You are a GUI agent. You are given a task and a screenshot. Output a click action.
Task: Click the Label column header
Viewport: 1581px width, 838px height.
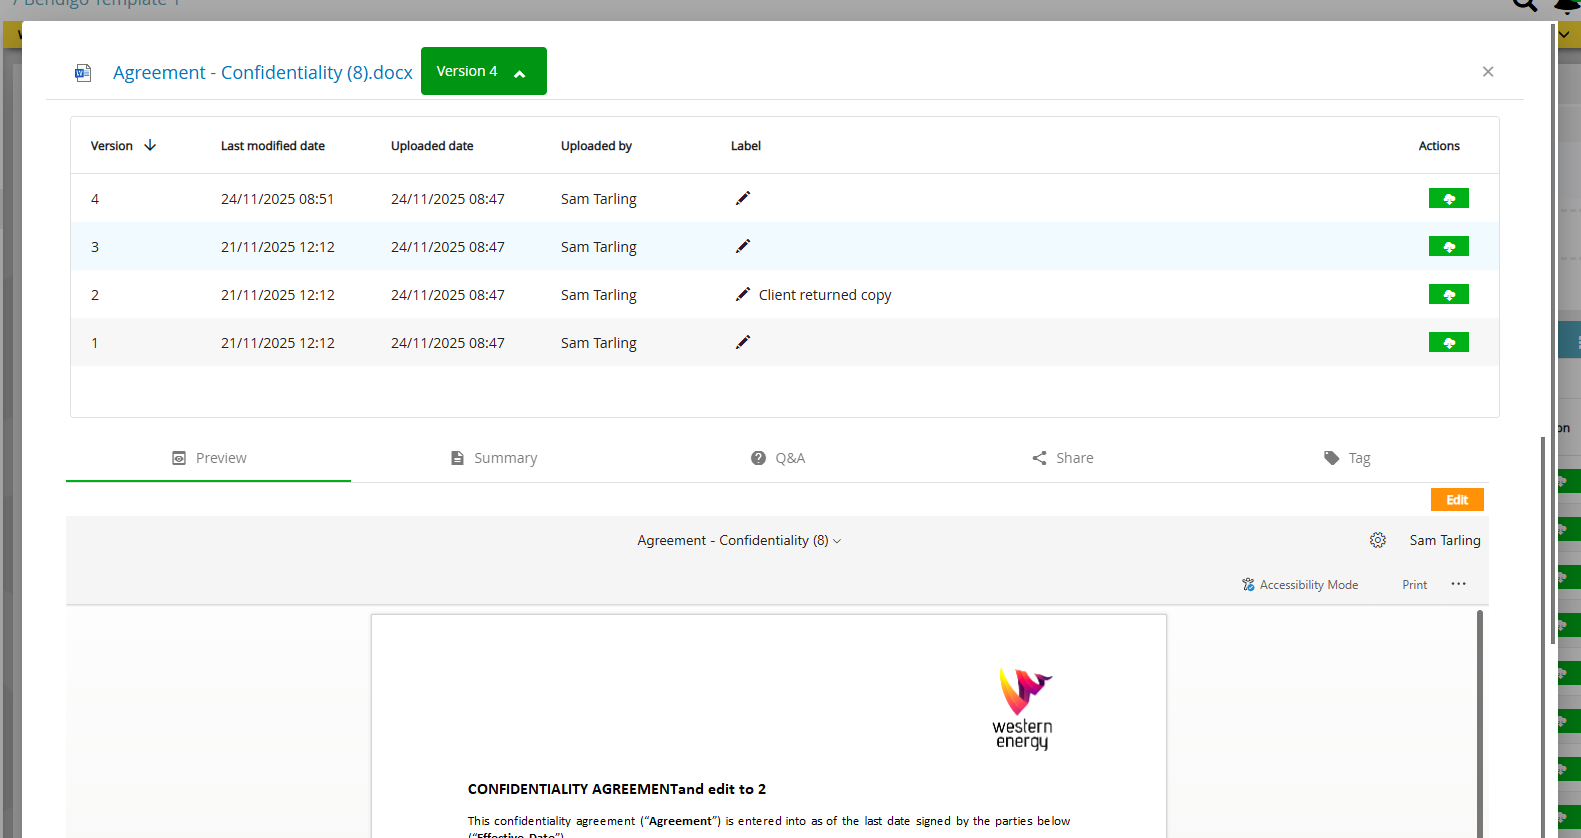746,146
